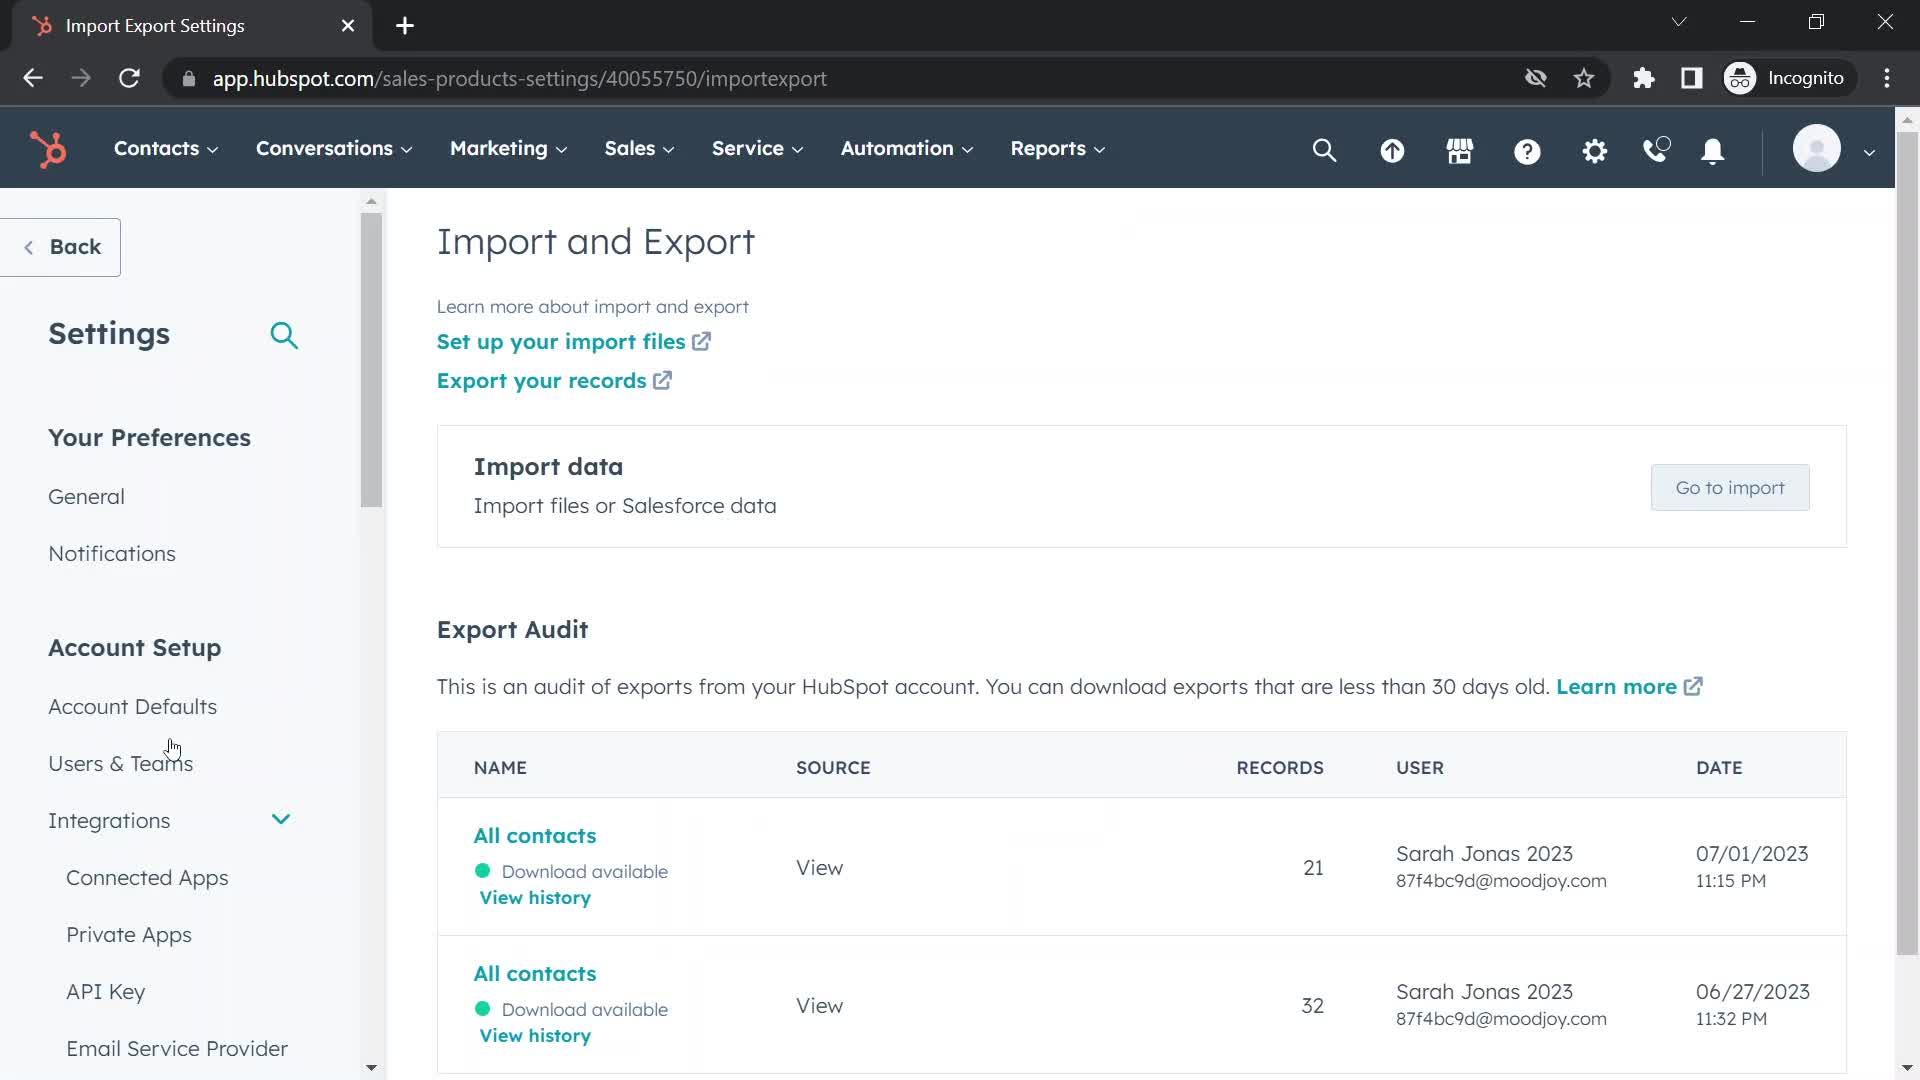Click the sidebar scroll down arrow
Screen dimensions: 1920x1080
371,1068
